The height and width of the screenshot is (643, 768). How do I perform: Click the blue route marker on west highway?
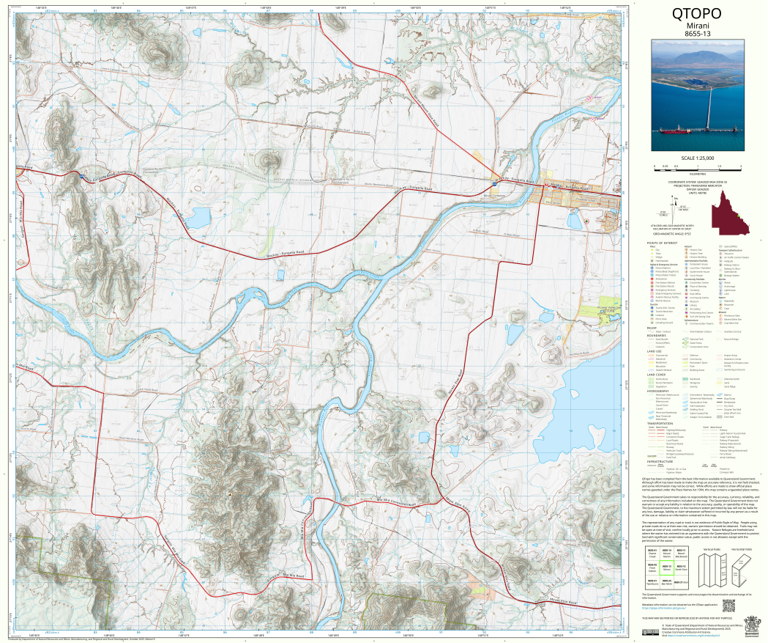pyautogui.click(x=81, y=176)
